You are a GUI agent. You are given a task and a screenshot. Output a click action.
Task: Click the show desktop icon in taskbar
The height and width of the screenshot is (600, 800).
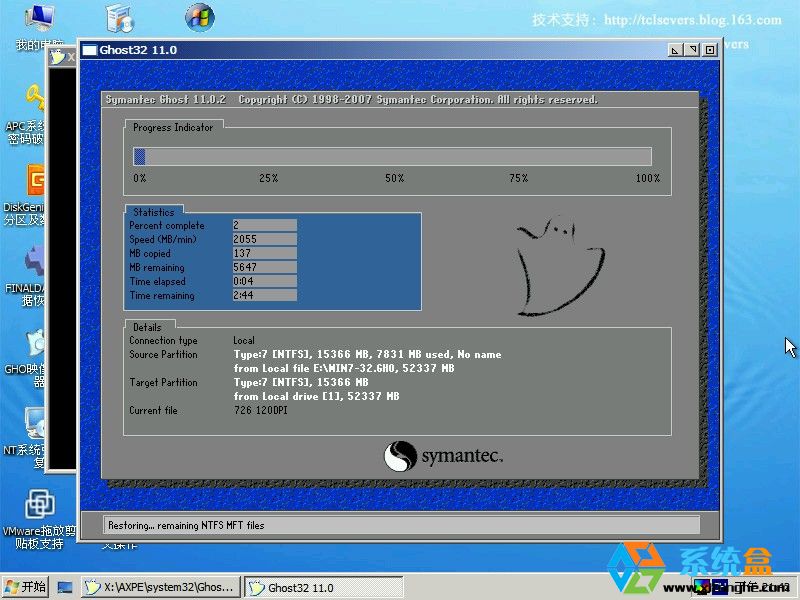point(65,587)
